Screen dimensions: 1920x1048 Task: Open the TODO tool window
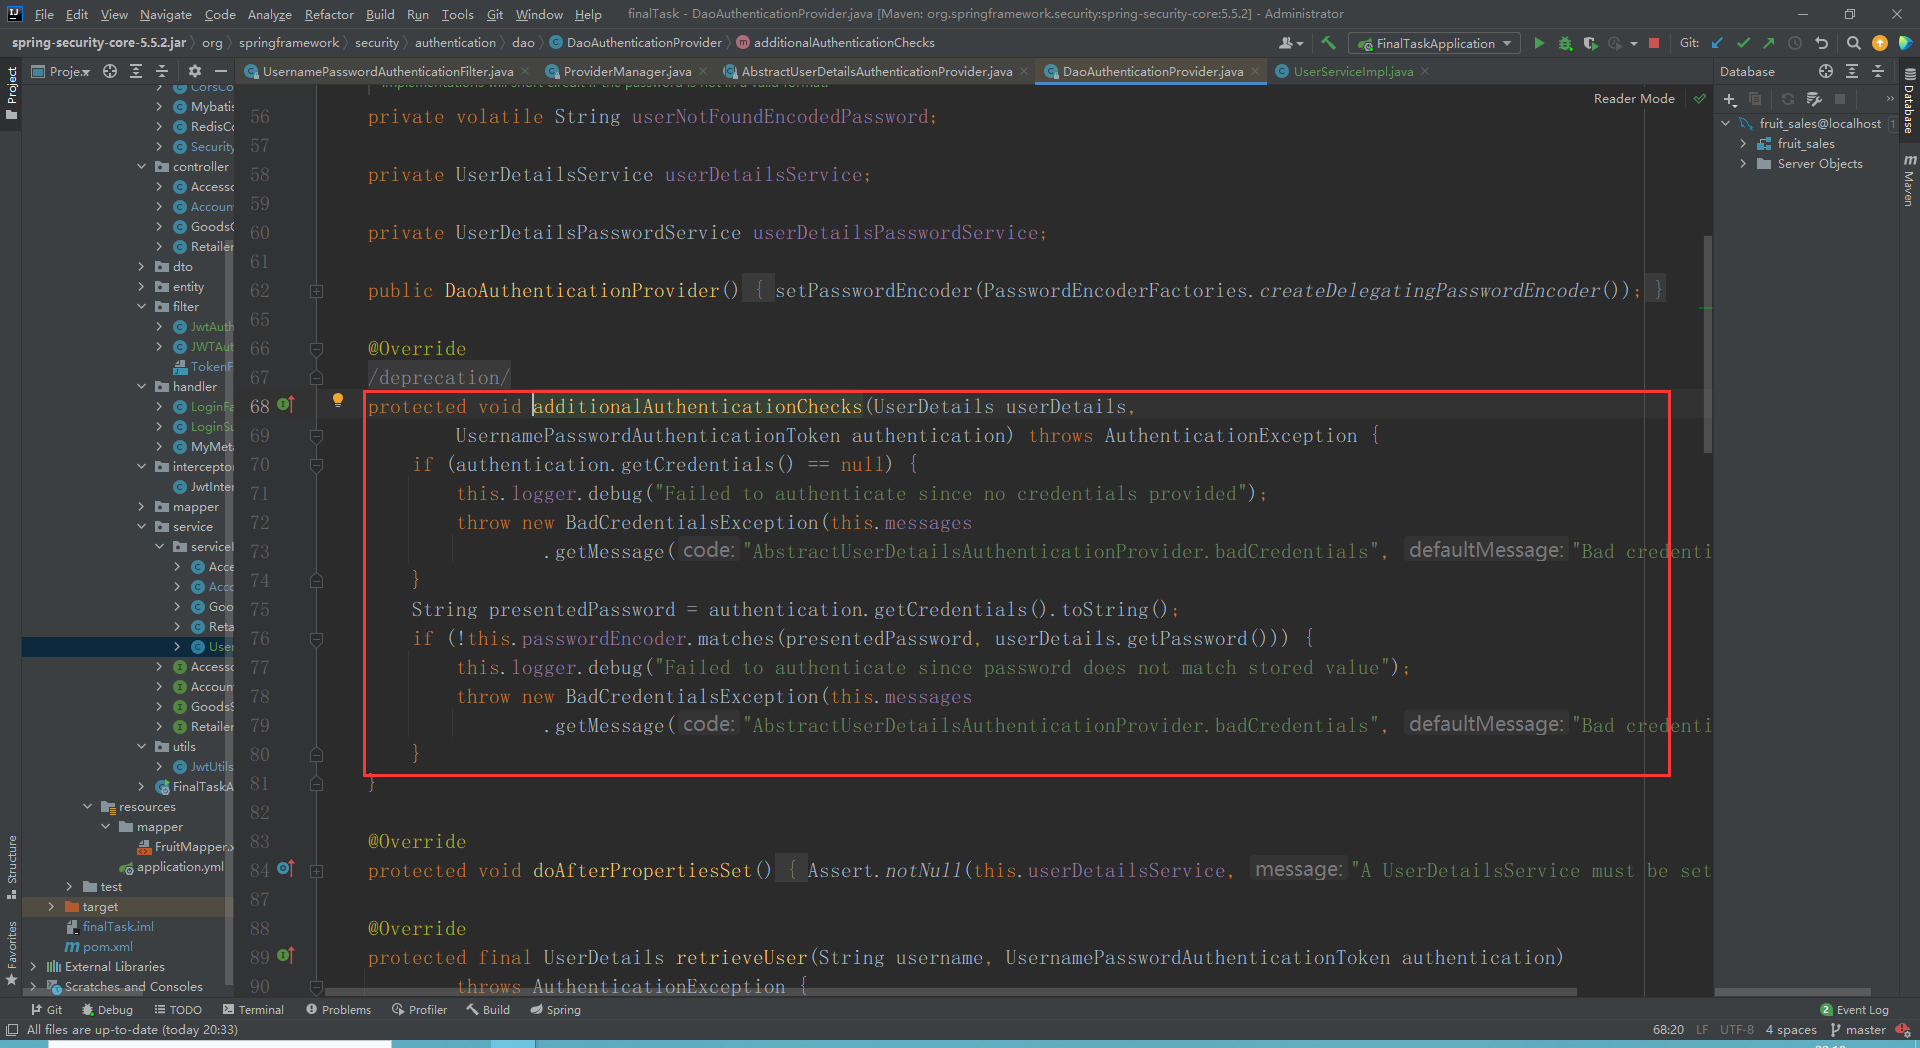(177, 1010)
